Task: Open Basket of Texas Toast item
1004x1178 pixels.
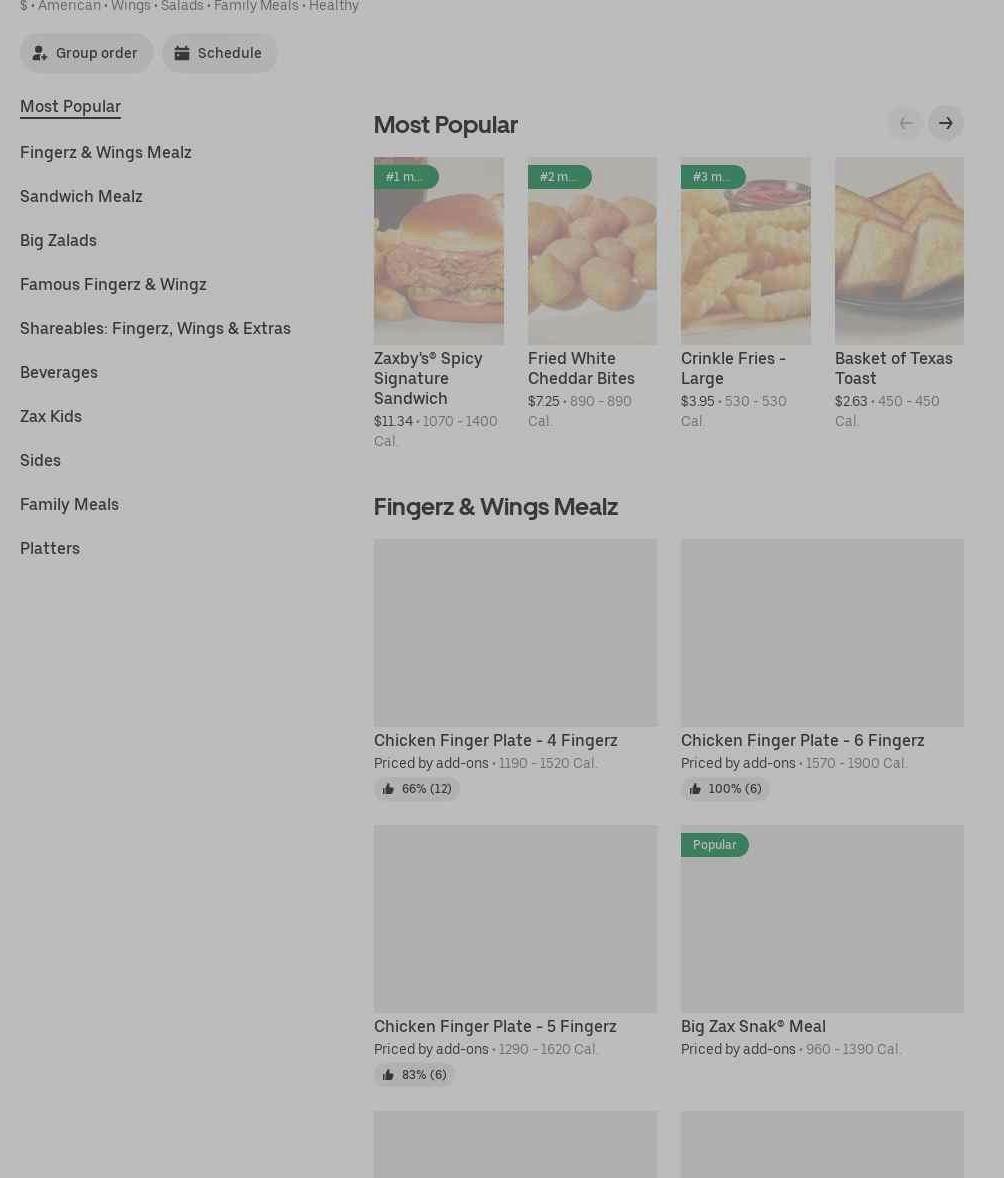Action: 899,293
